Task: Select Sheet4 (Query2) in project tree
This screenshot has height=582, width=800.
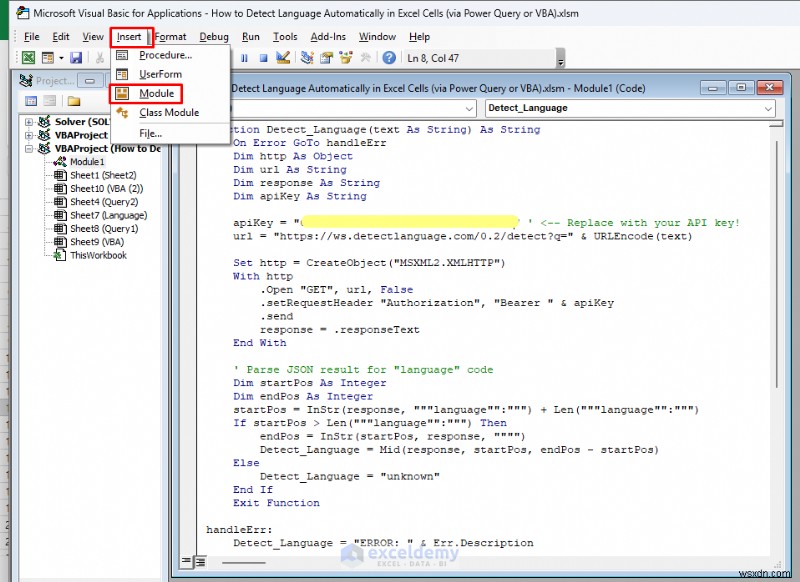Action: [104, 202]
